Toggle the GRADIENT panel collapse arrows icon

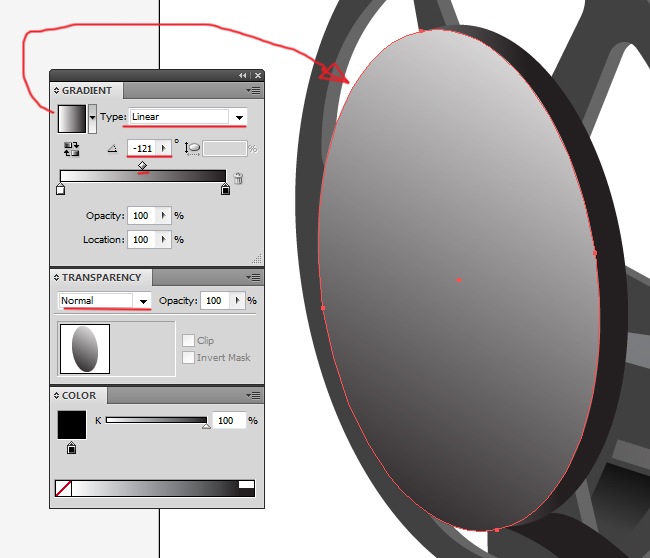click(x=56, y=90)
